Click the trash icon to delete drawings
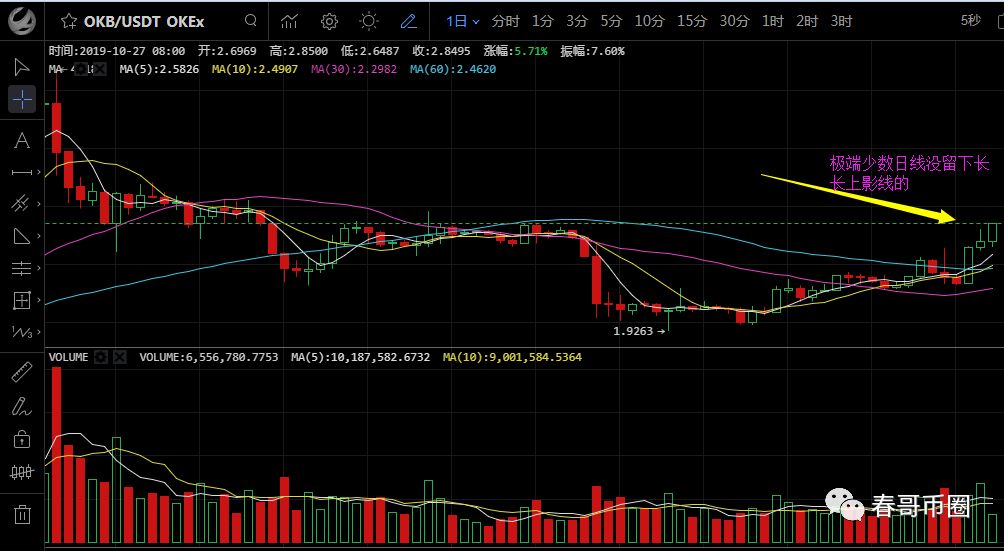 point(22,514)
